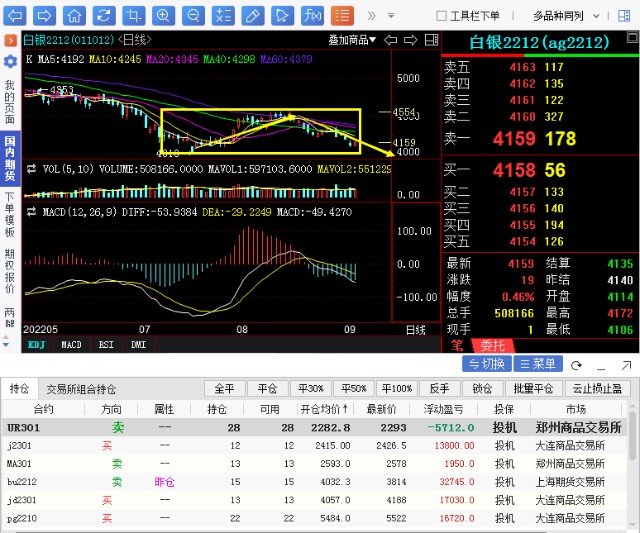
Task: Expand the orange sidebar arrow
Action: [x=10, y=40]
